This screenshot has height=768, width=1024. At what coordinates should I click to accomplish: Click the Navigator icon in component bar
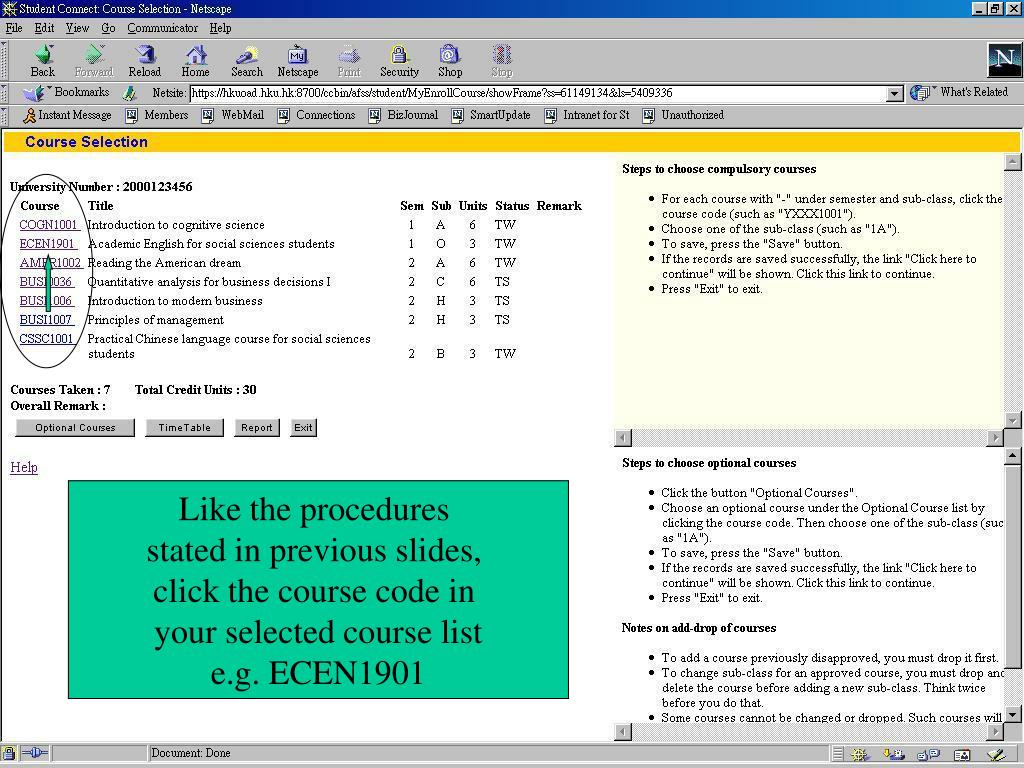[861, 755]
